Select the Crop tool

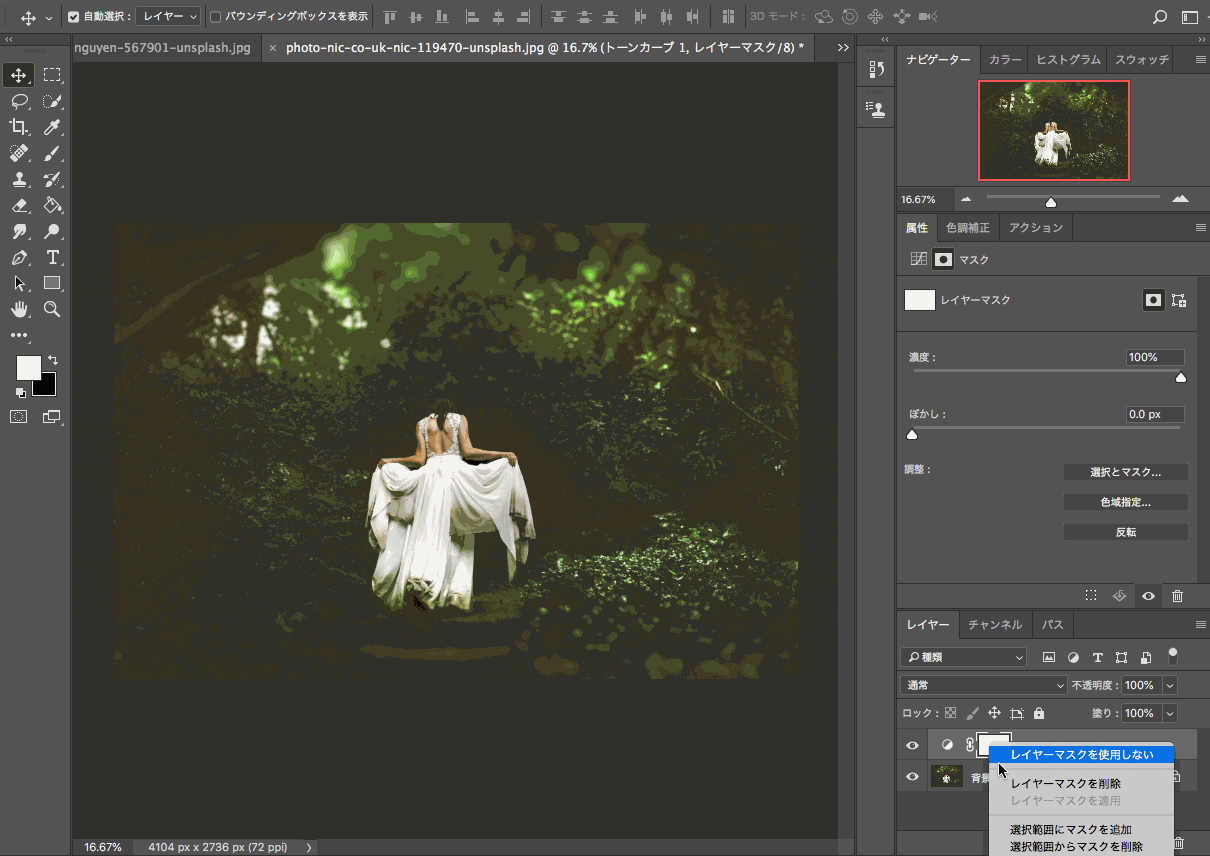point(18,127)
